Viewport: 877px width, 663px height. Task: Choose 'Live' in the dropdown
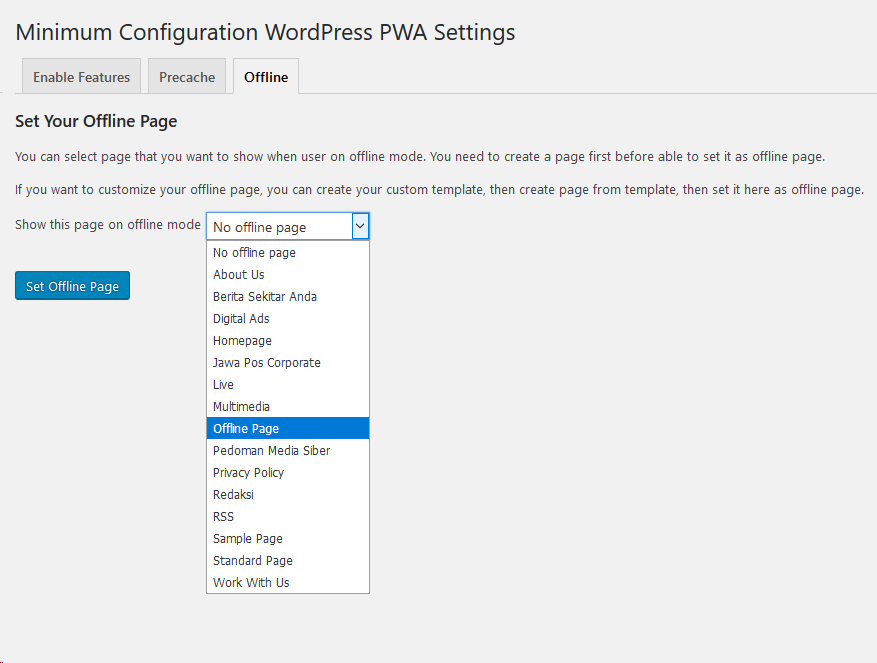(x=287, y=384)
